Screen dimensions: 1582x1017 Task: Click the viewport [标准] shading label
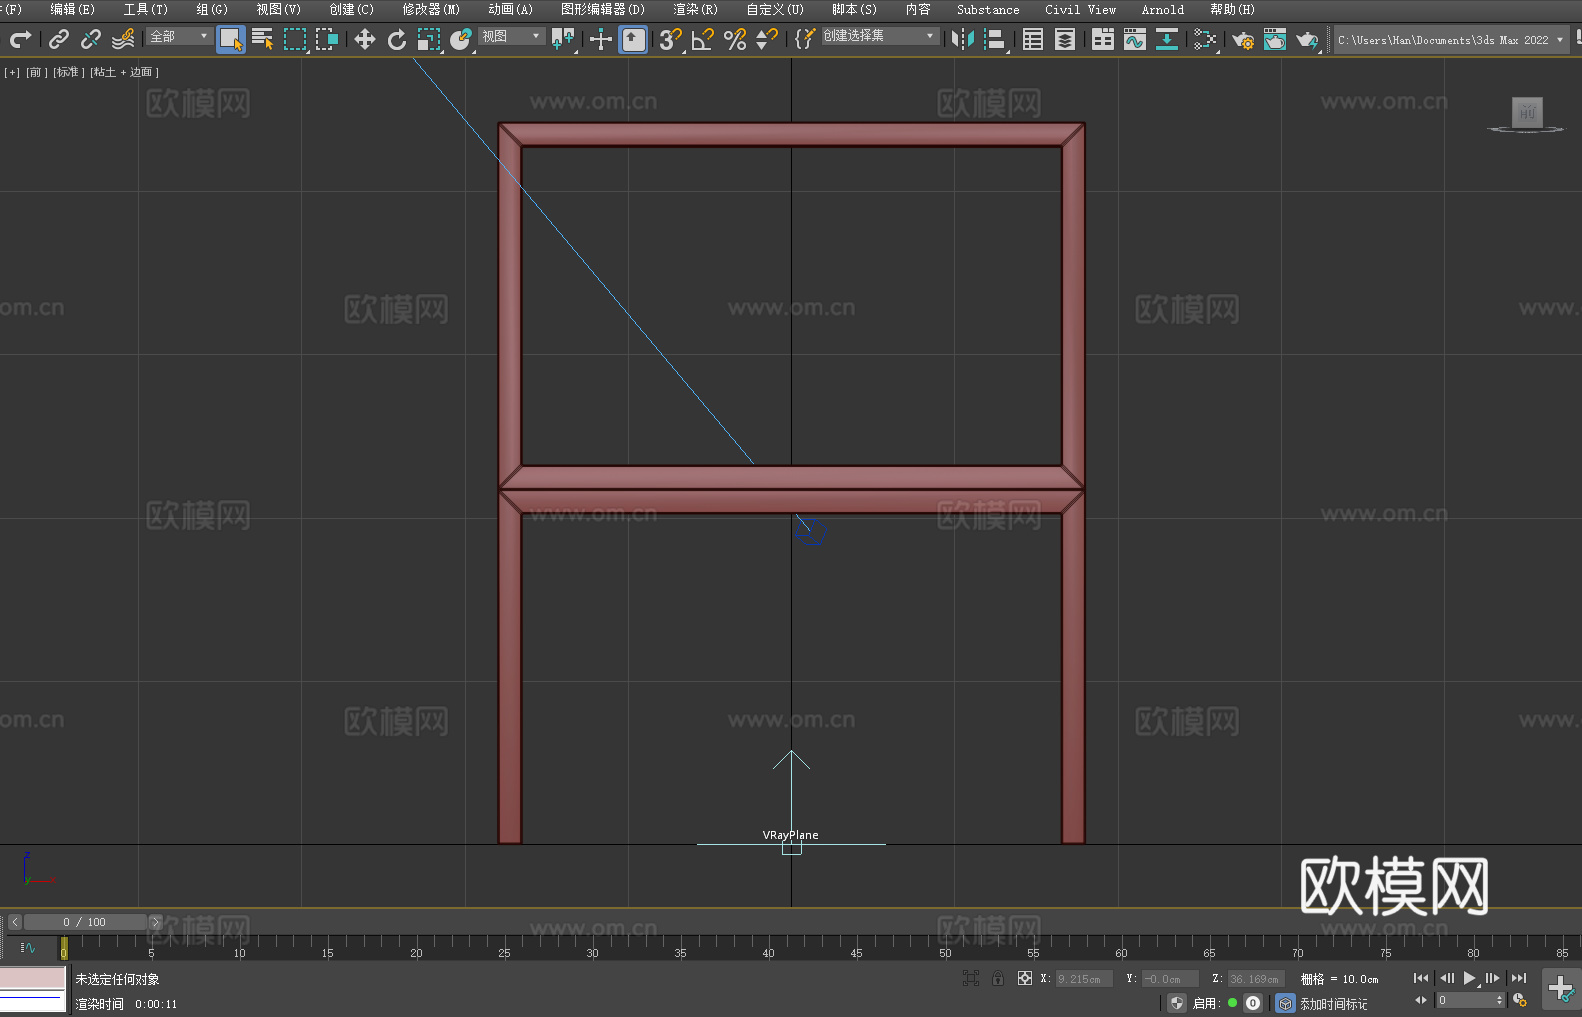[x=68, y=72]
